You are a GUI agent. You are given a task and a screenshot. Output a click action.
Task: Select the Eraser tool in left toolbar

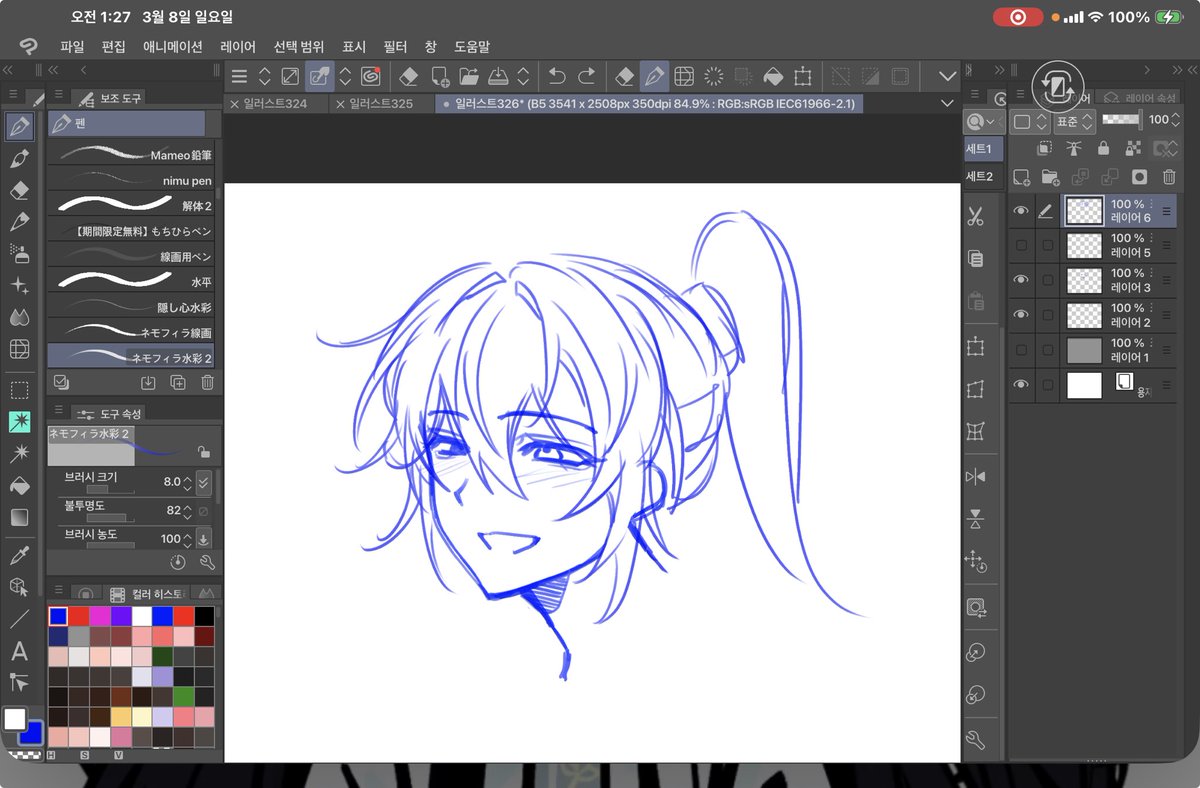pos(19,190)
